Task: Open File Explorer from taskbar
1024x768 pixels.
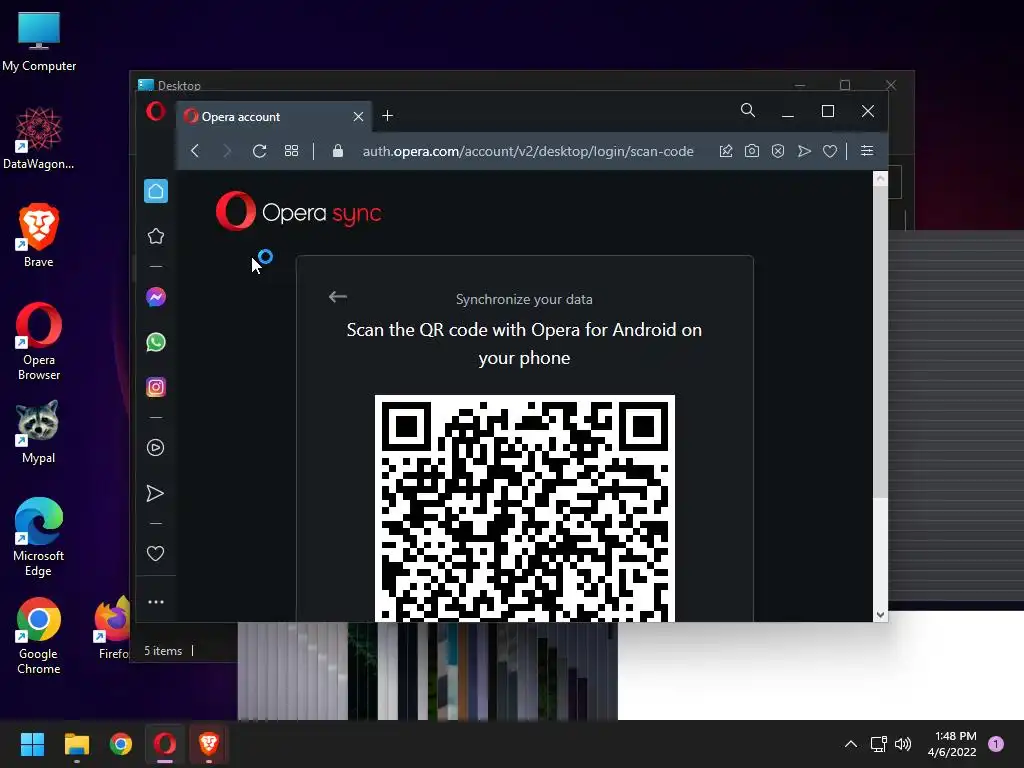Action: [76, 744]
